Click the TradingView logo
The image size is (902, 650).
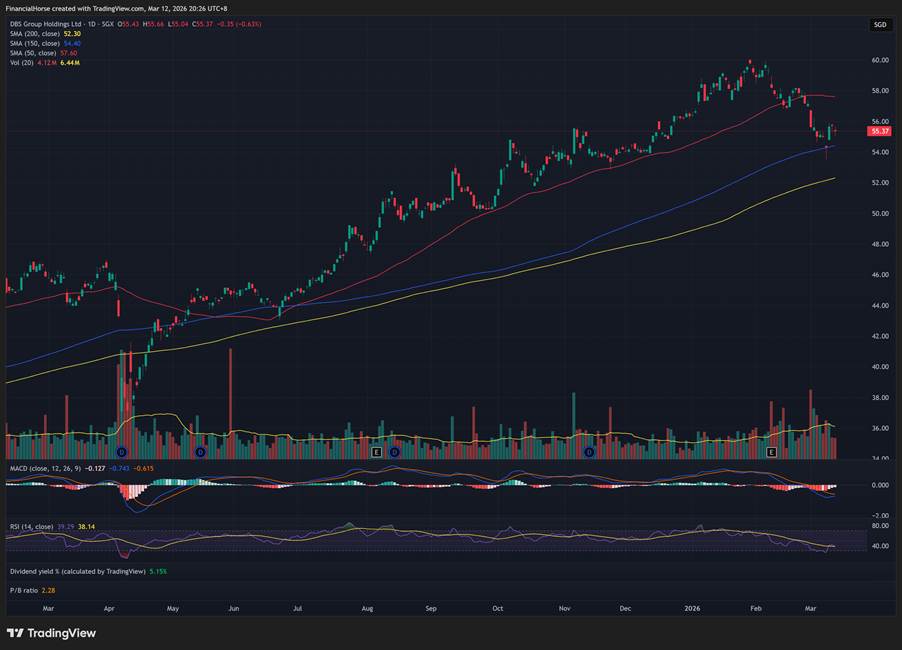click(51, 633)
